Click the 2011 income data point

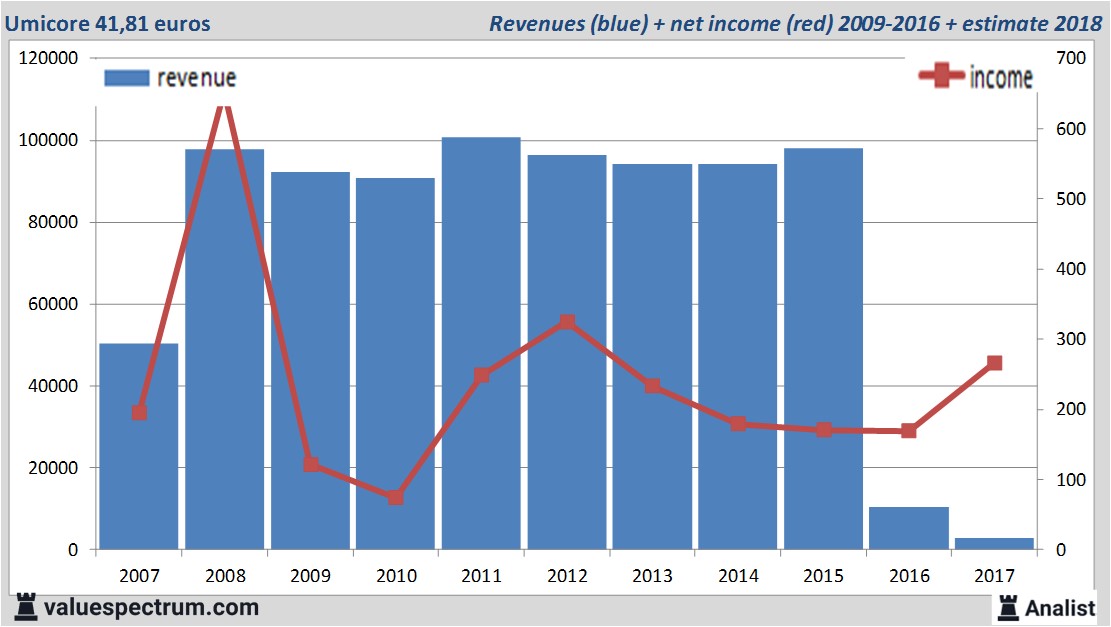coord(482,375)
